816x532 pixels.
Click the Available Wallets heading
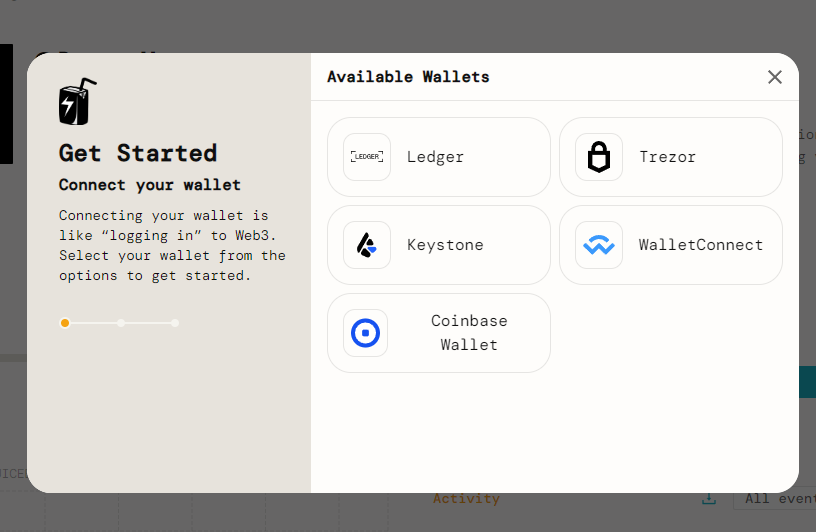[x=408, y=77]
